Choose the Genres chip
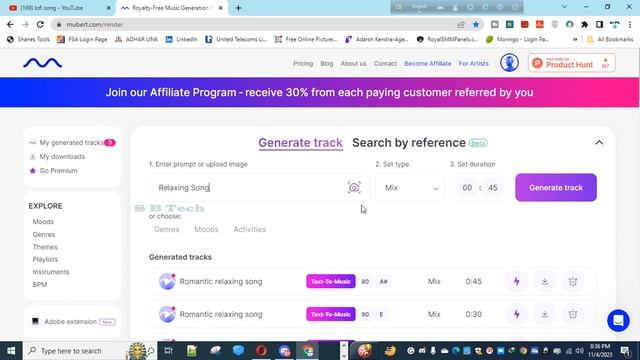Screen dimensions: 640x360 click(x=167, y=229)
